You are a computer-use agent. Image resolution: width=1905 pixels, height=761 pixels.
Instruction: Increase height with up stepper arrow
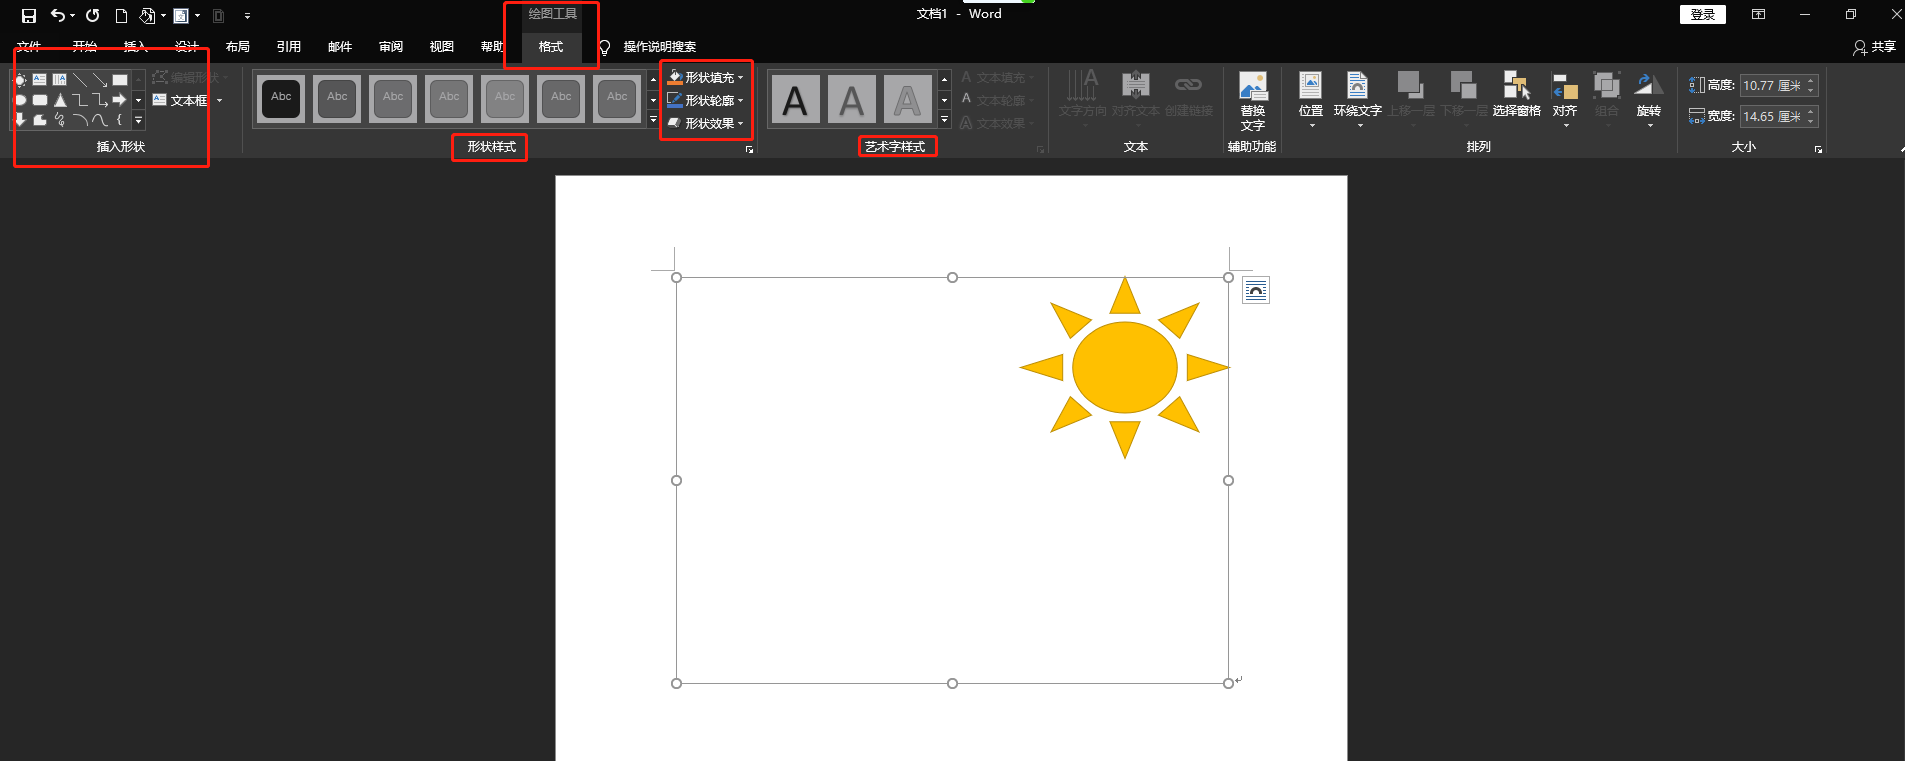point(1811,81)
